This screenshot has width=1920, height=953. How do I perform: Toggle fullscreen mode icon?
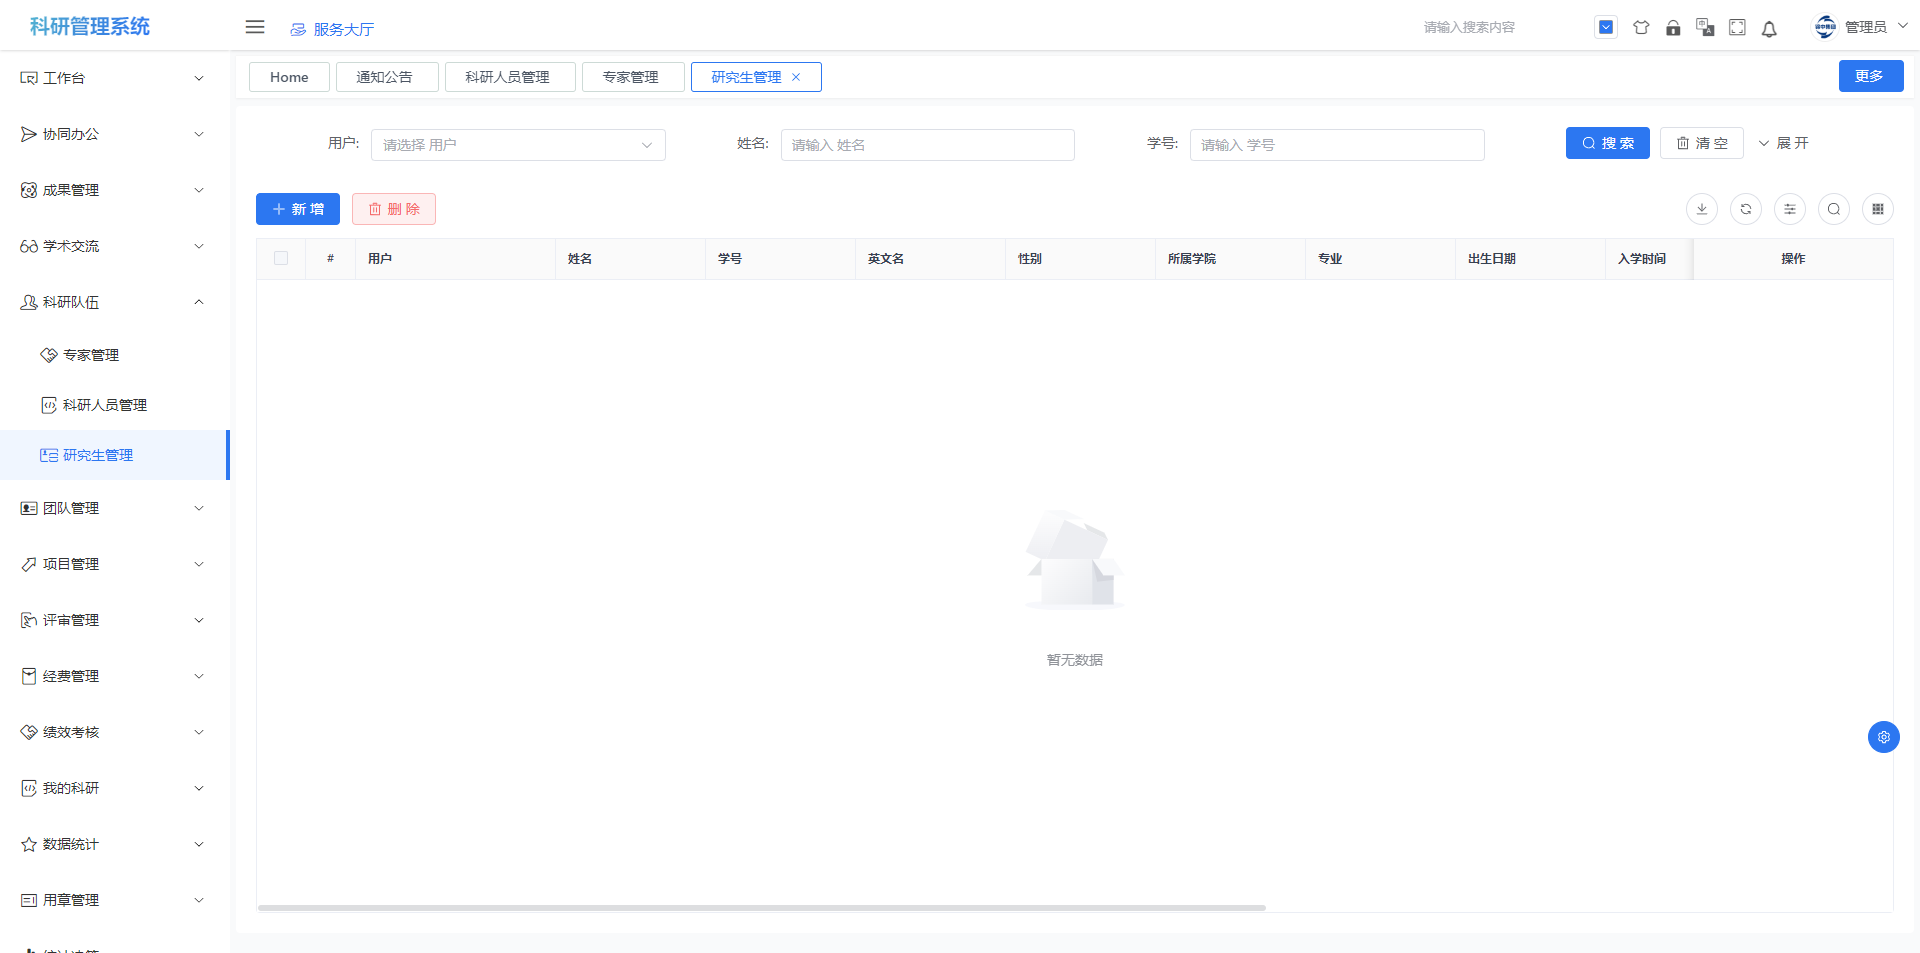click(x=1737, y=28)
